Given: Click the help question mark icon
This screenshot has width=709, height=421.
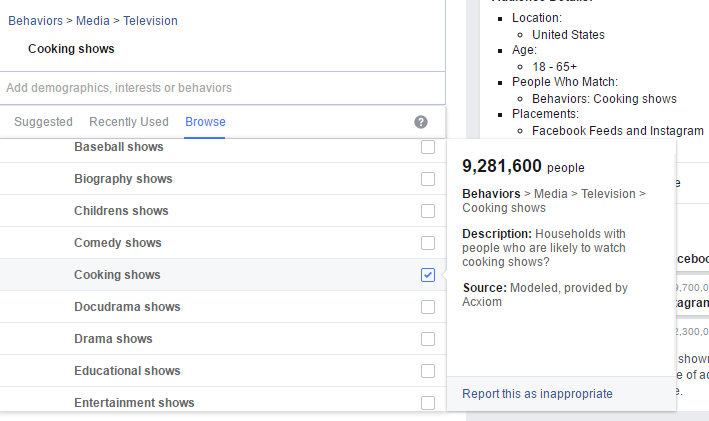Looking at the screenshot, I should point(421,122).
